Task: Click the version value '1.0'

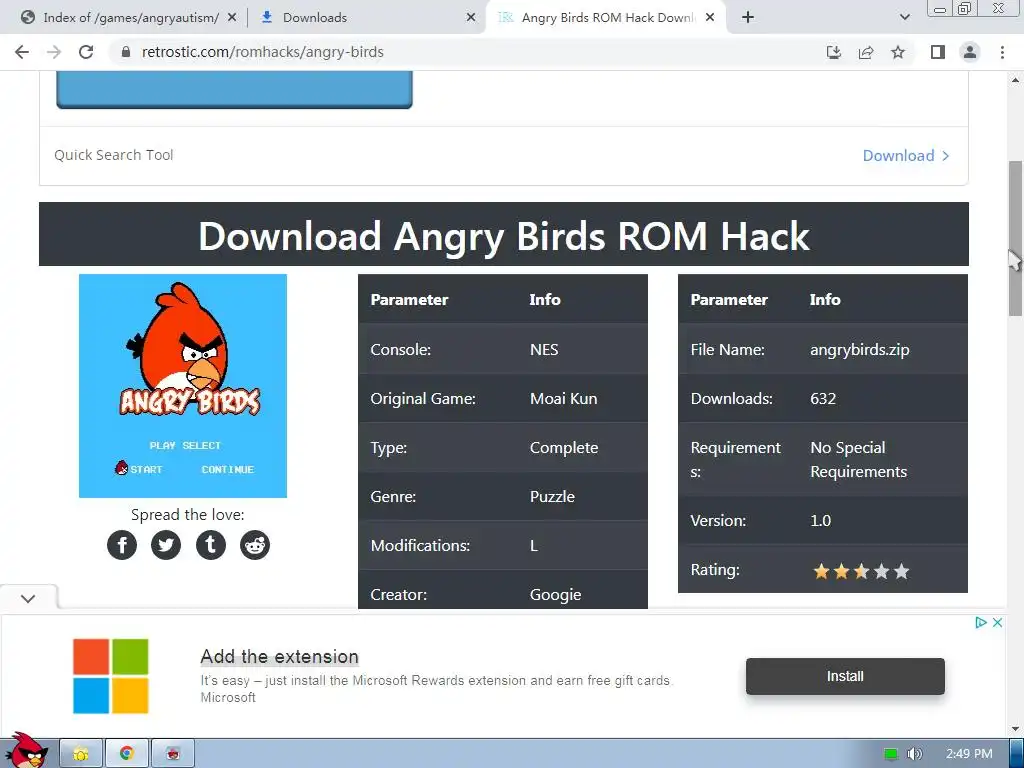Action: point(821,520)
